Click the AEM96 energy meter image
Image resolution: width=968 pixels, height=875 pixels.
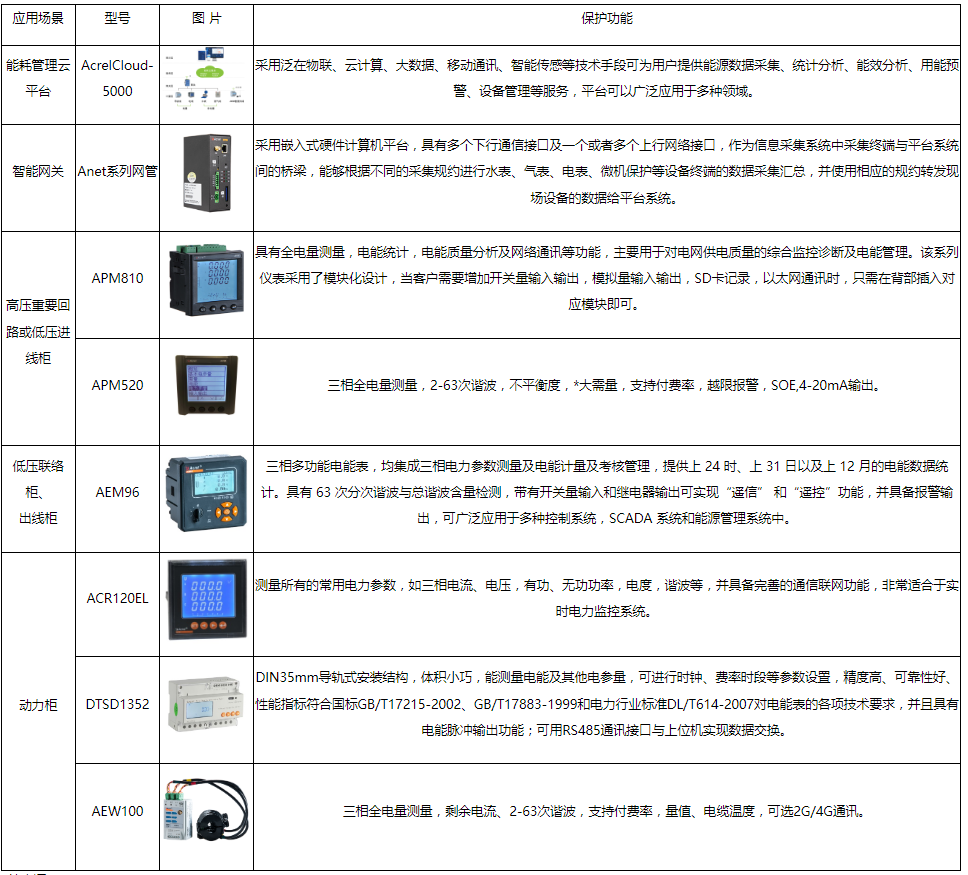(206, 493)
